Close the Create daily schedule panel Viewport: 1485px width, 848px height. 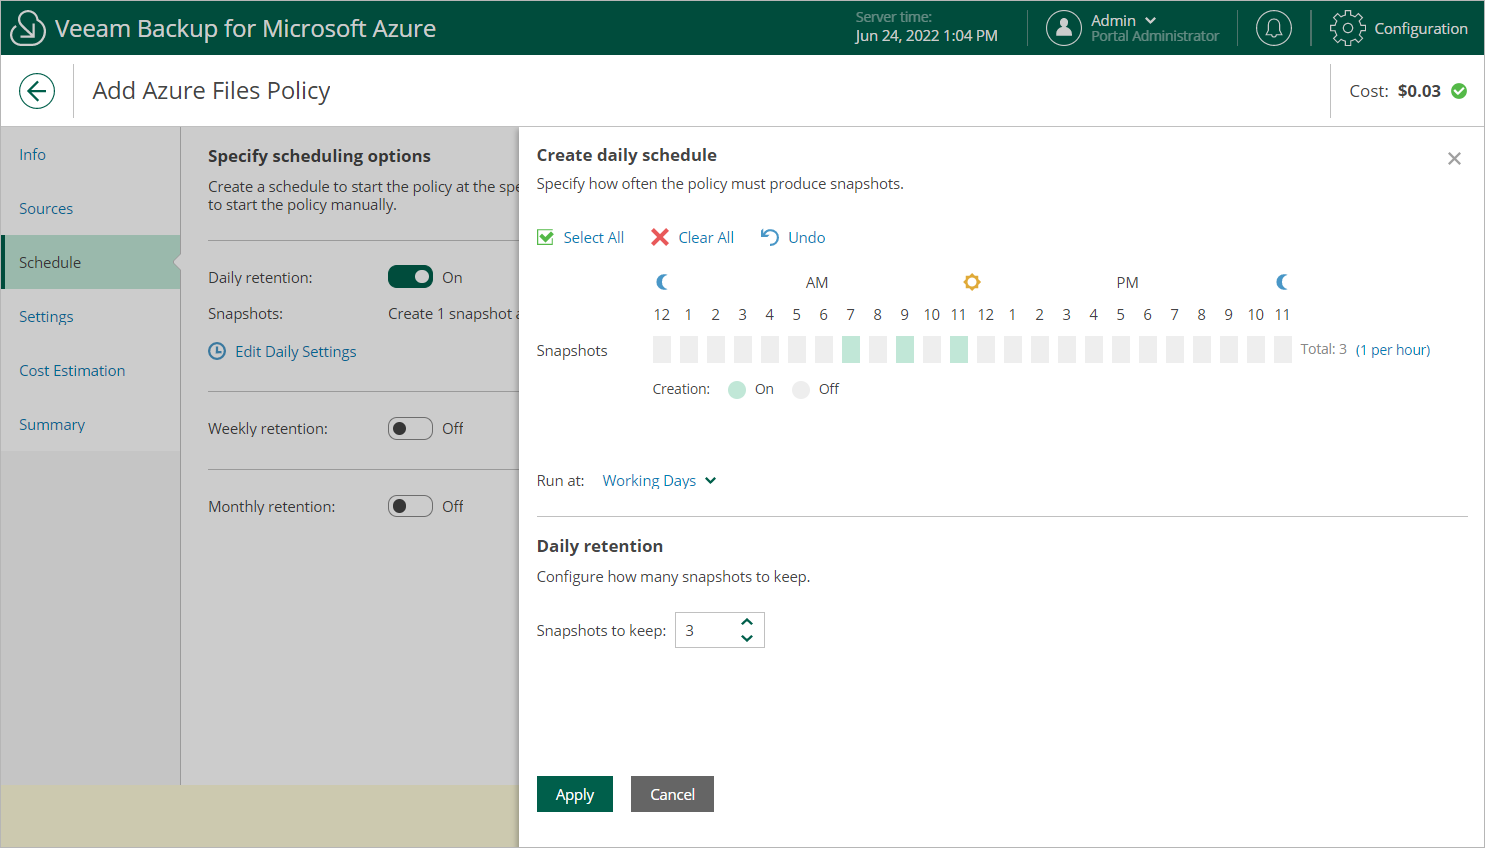click(1454, 159)
